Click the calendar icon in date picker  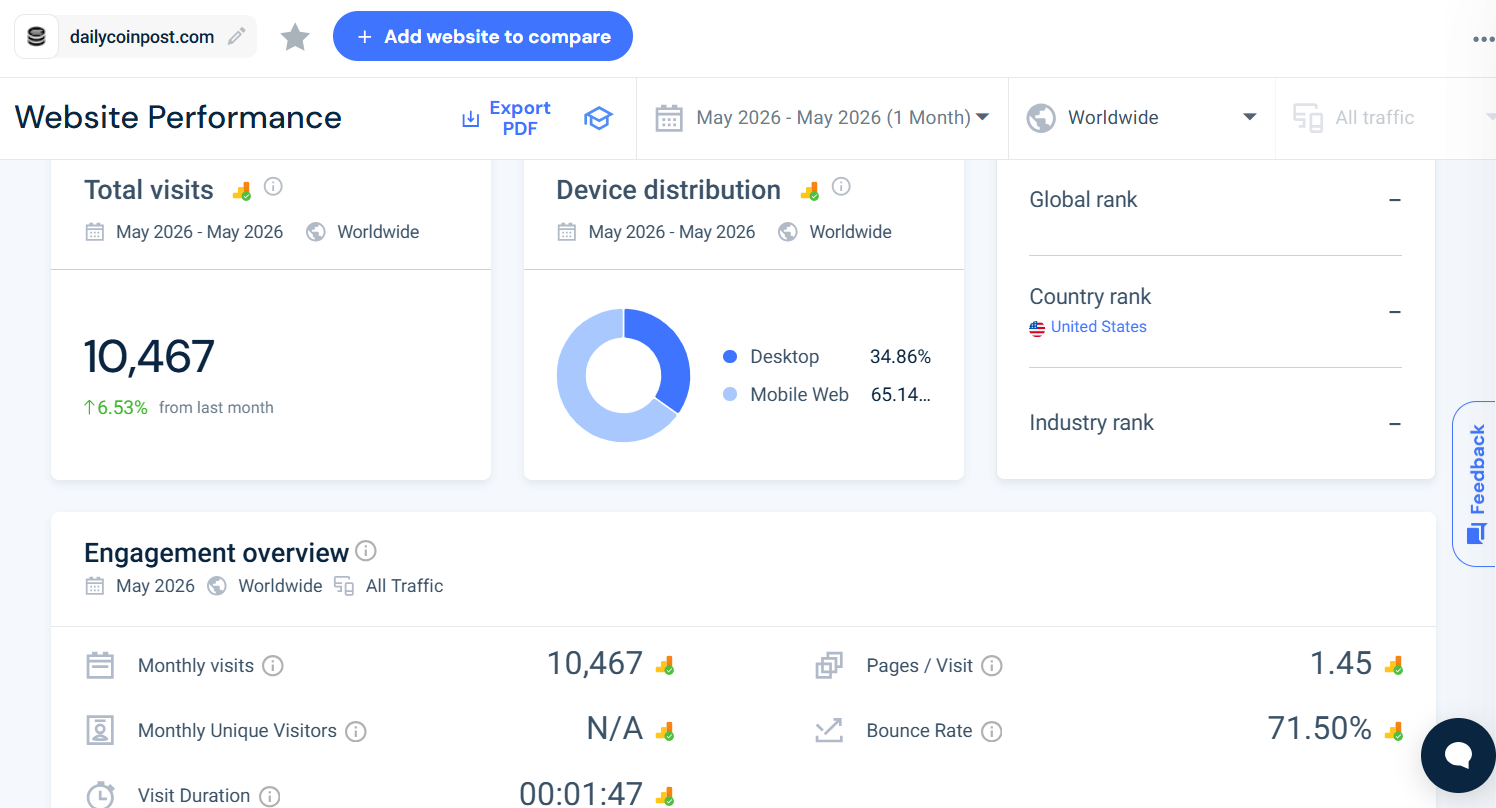(669, 118)
